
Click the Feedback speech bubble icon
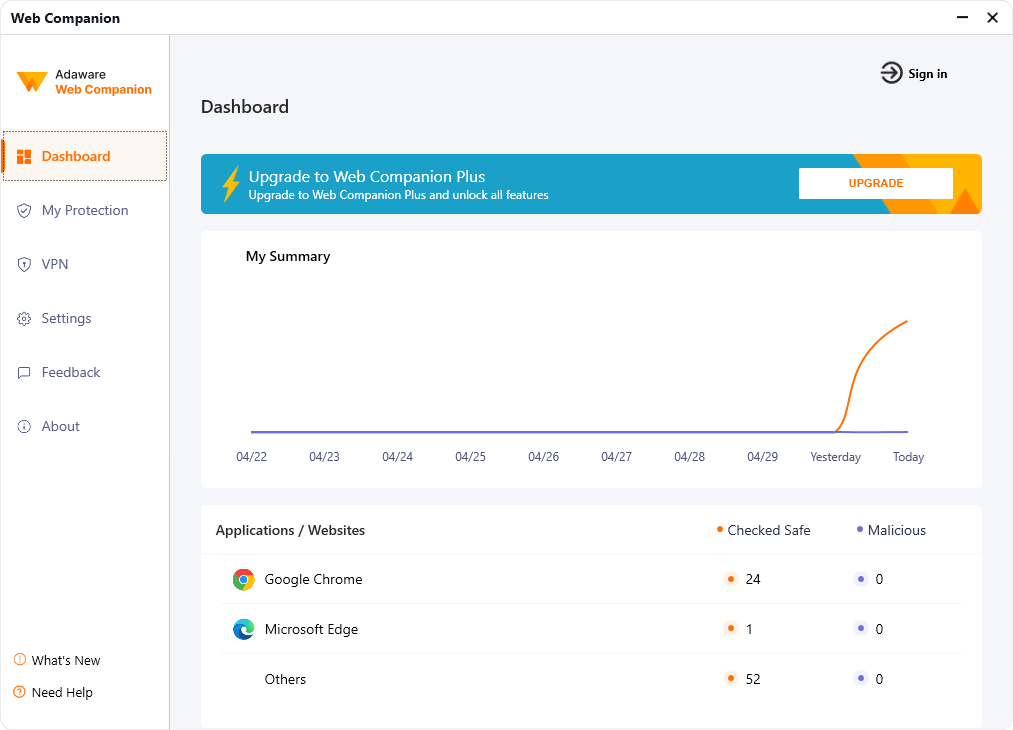24,372
